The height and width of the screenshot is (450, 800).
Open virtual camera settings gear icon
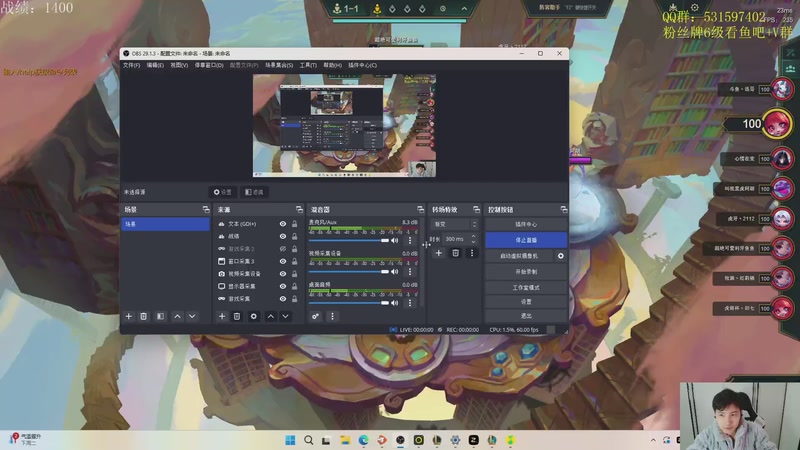coord(561,256)
